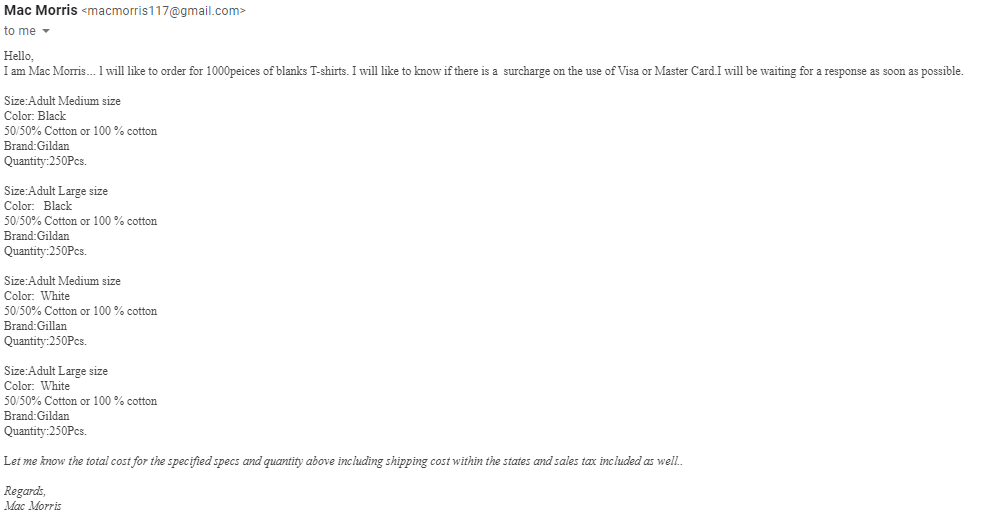
Task: Click the final 'Quantity:250Pcs.' line
Action: point(45,431)
